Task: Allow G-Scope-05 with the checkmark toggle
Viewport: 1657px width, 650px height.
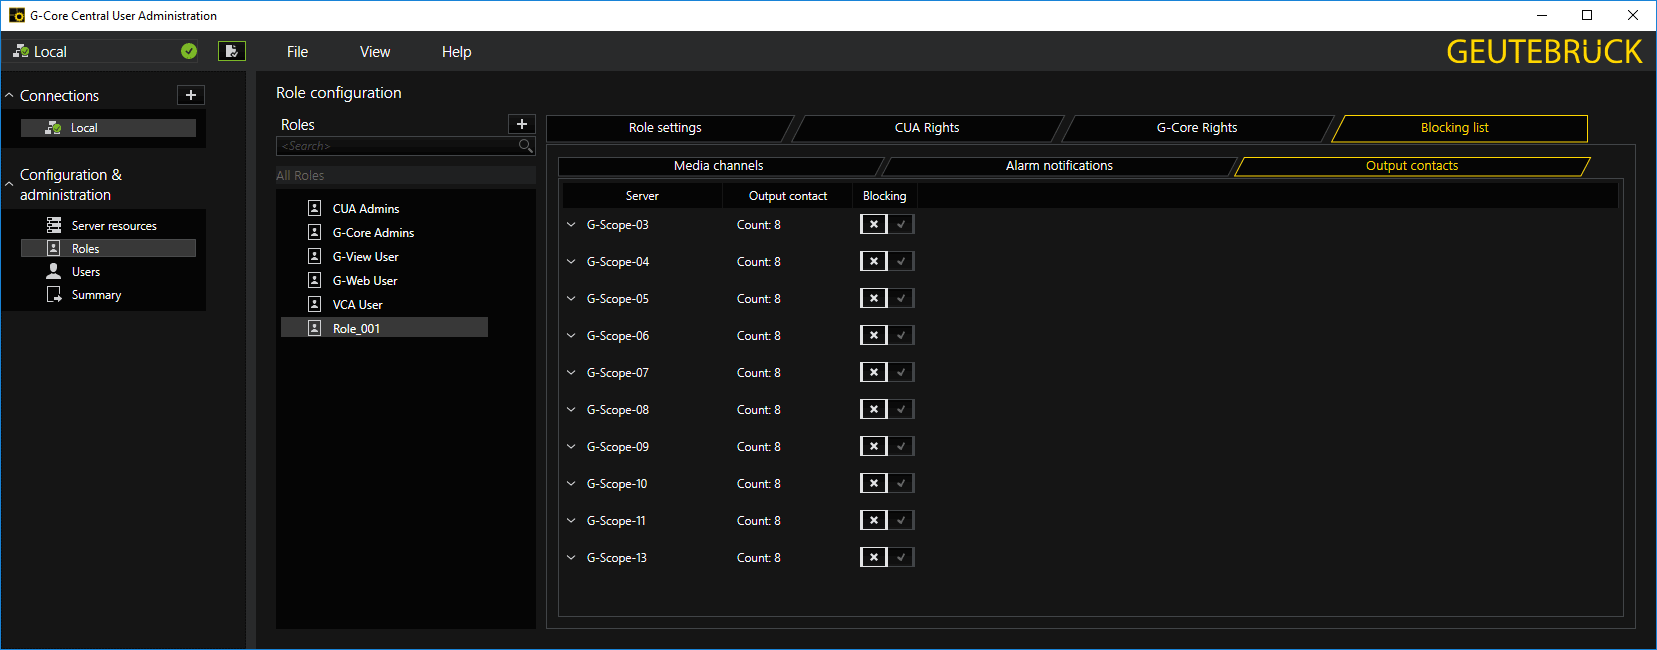Action: [901, 298]
